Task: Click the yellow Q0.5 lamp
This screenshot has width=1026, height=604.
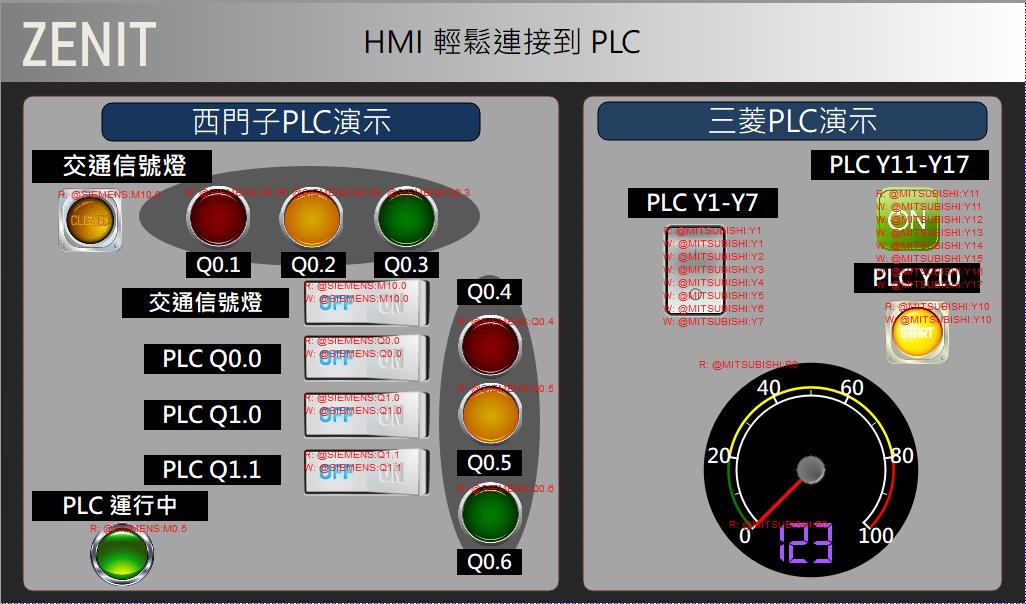Action: (489, 412)
